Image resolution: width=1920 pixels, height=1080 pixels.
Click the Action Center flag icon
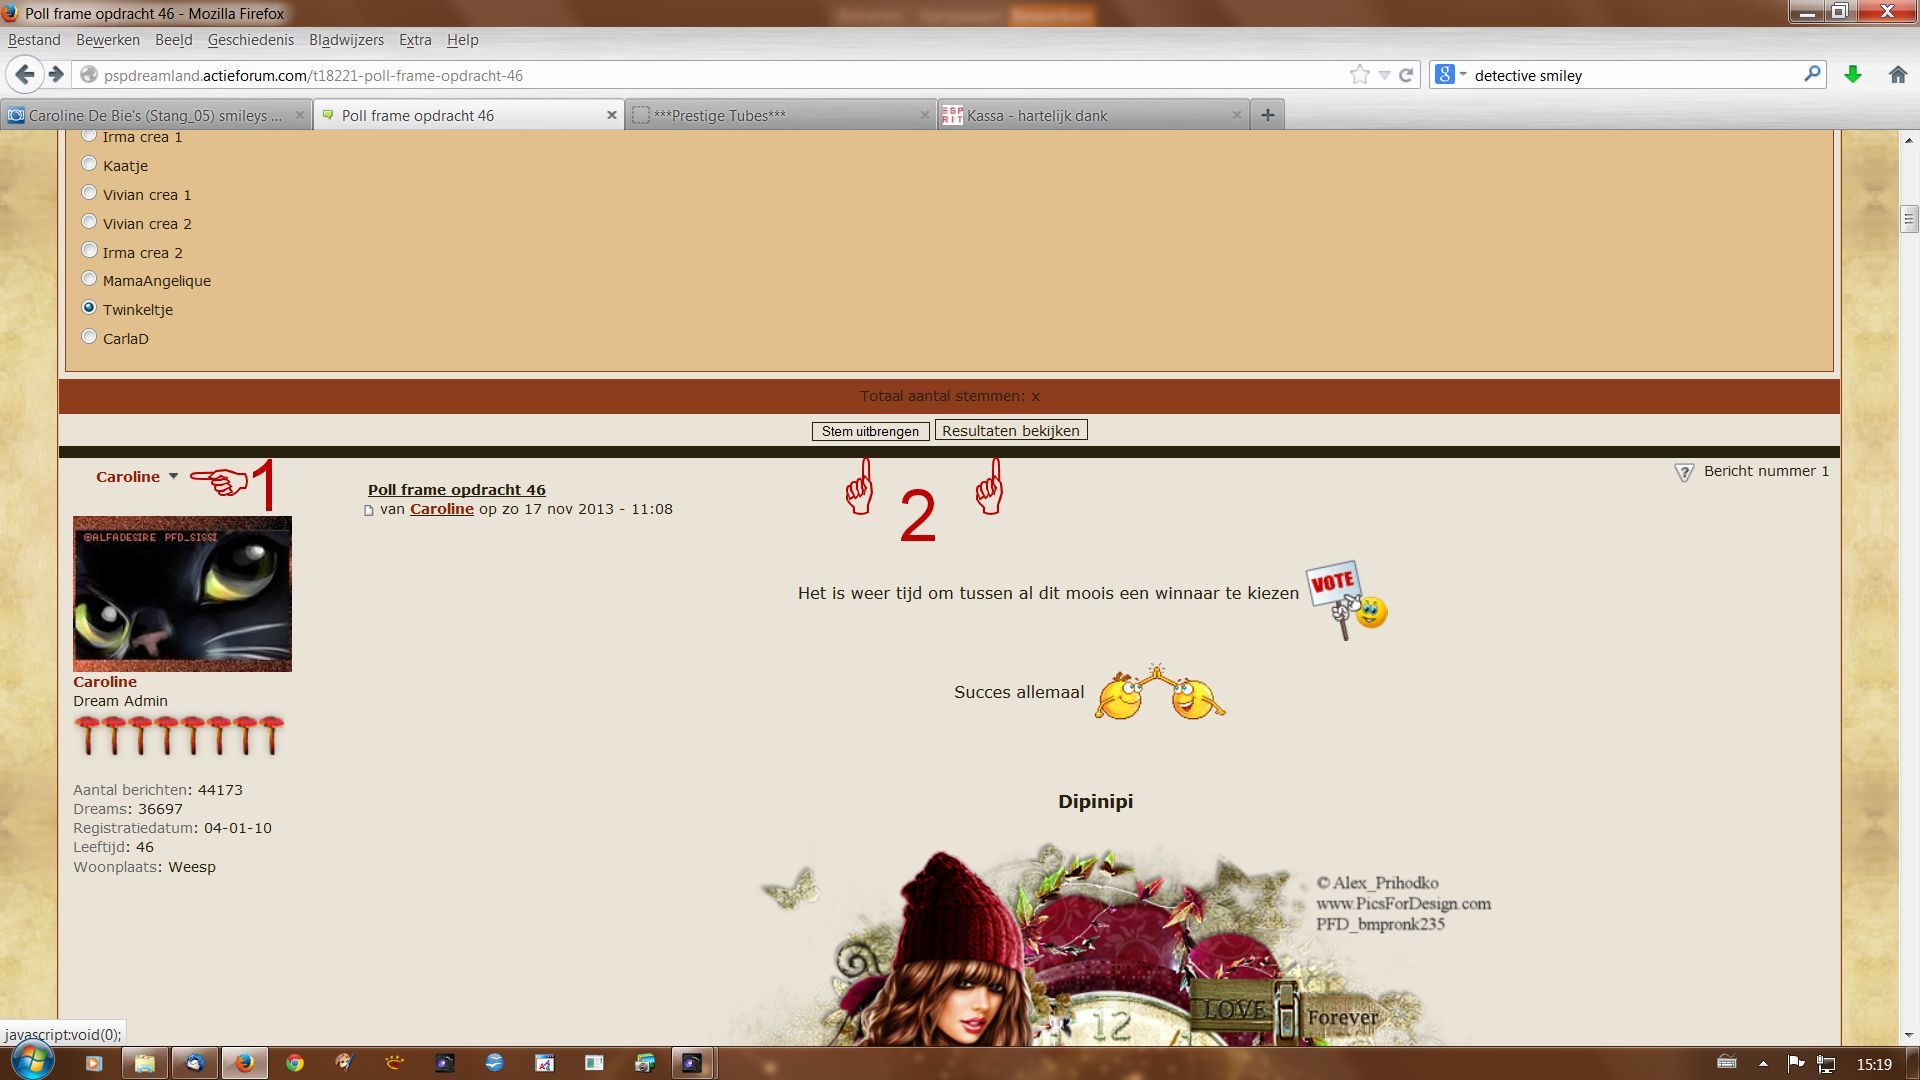pyautogui.click(x=1795, y=1064)
